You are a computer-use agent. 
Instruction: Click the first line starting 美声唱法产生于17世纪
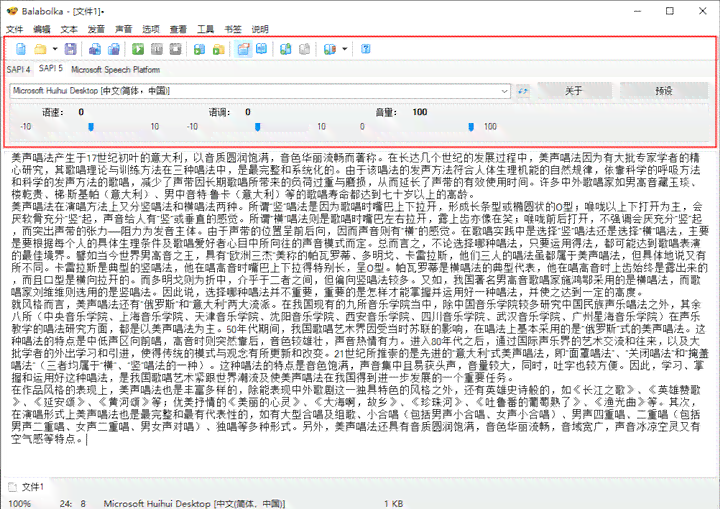[356, 158]
